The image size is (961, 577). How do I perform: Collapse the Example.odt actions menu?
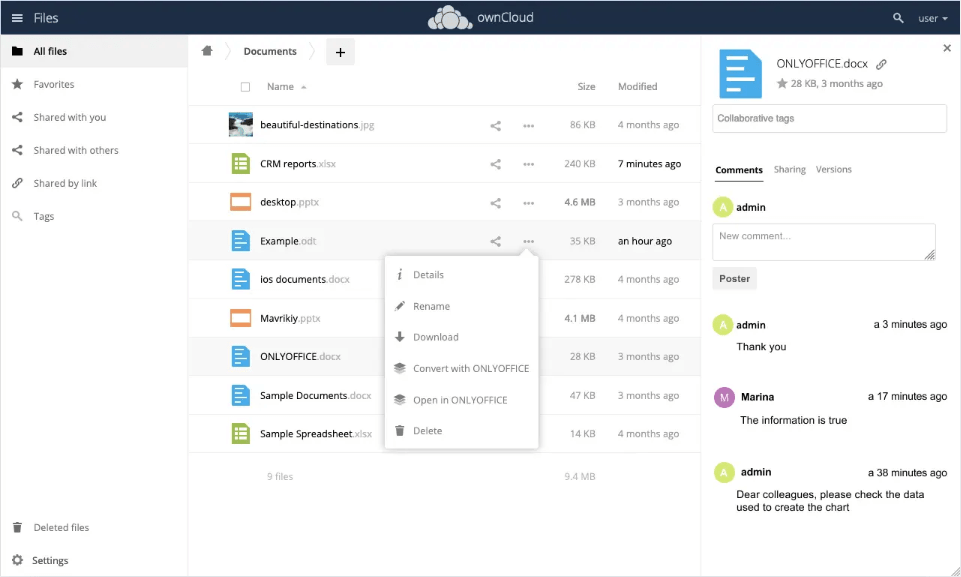pos(528,242)
